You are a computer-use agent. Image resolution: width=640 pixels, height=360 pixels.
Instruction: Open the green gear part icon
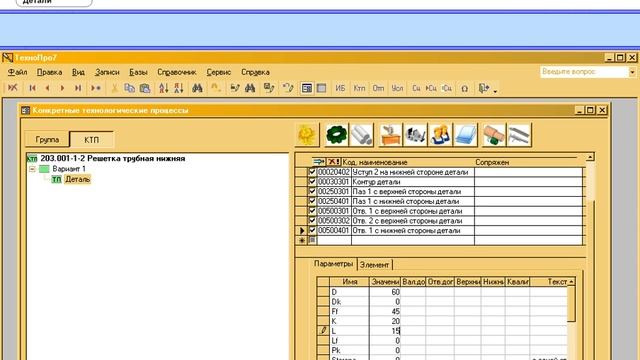pos(337,135)
